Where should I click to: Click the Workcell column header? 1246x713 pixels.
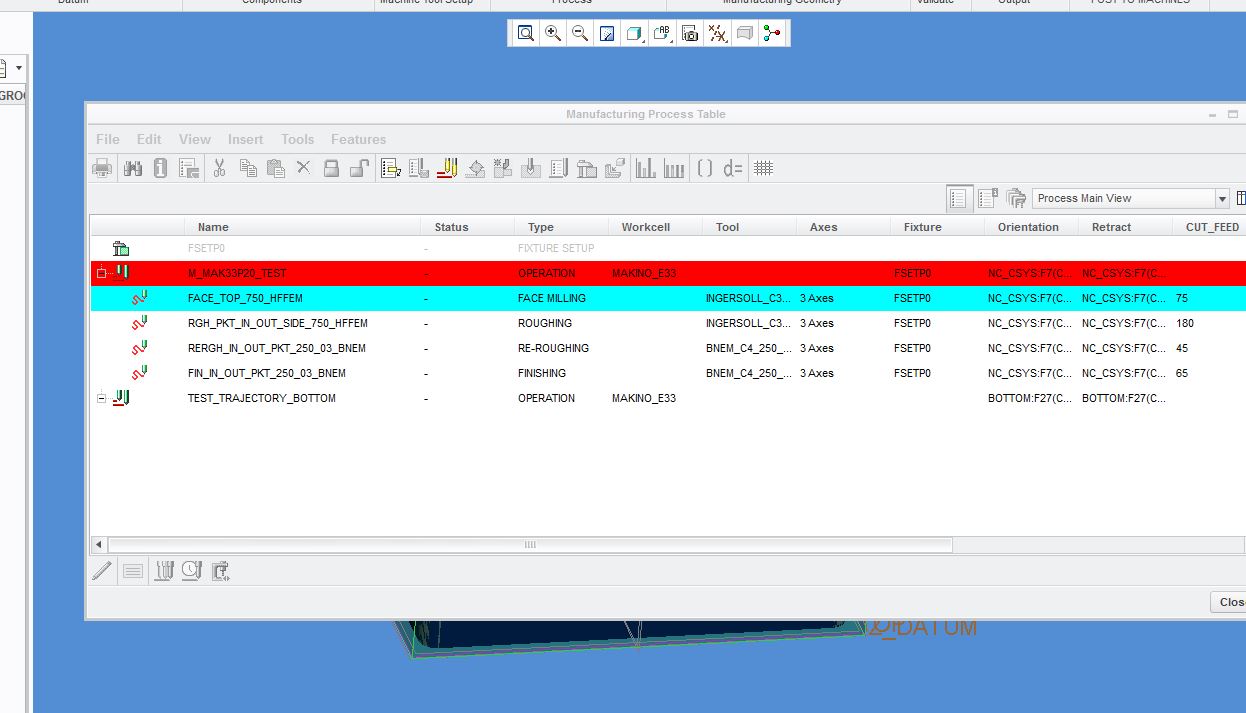(x=655, y=227)
